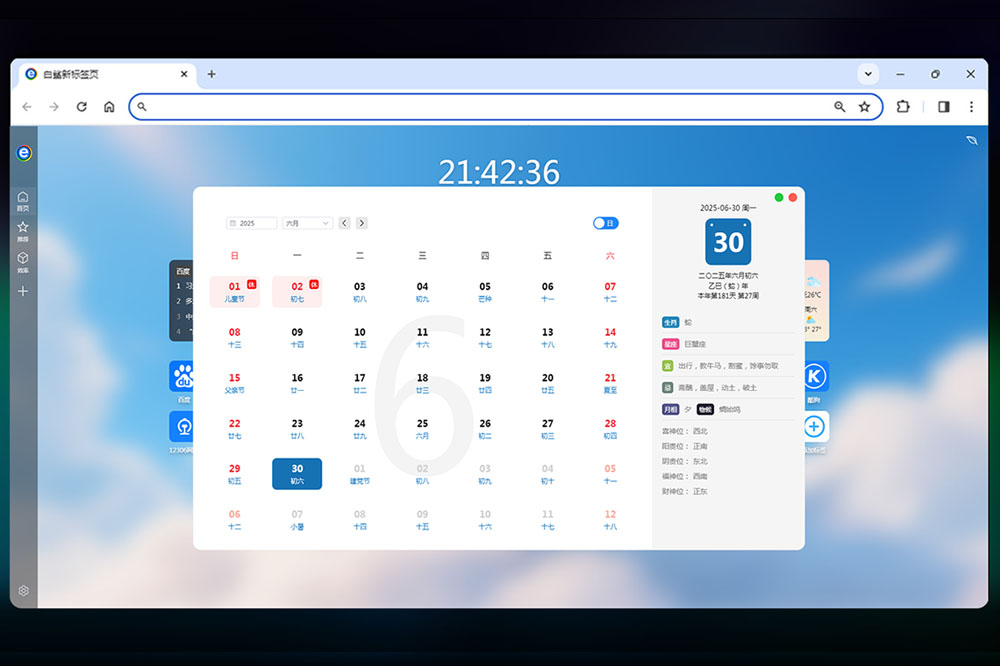Viewport: 1000px width, 666px height.
Task: Click the browser extensions puzzle icon
Action: click(903, 107)
